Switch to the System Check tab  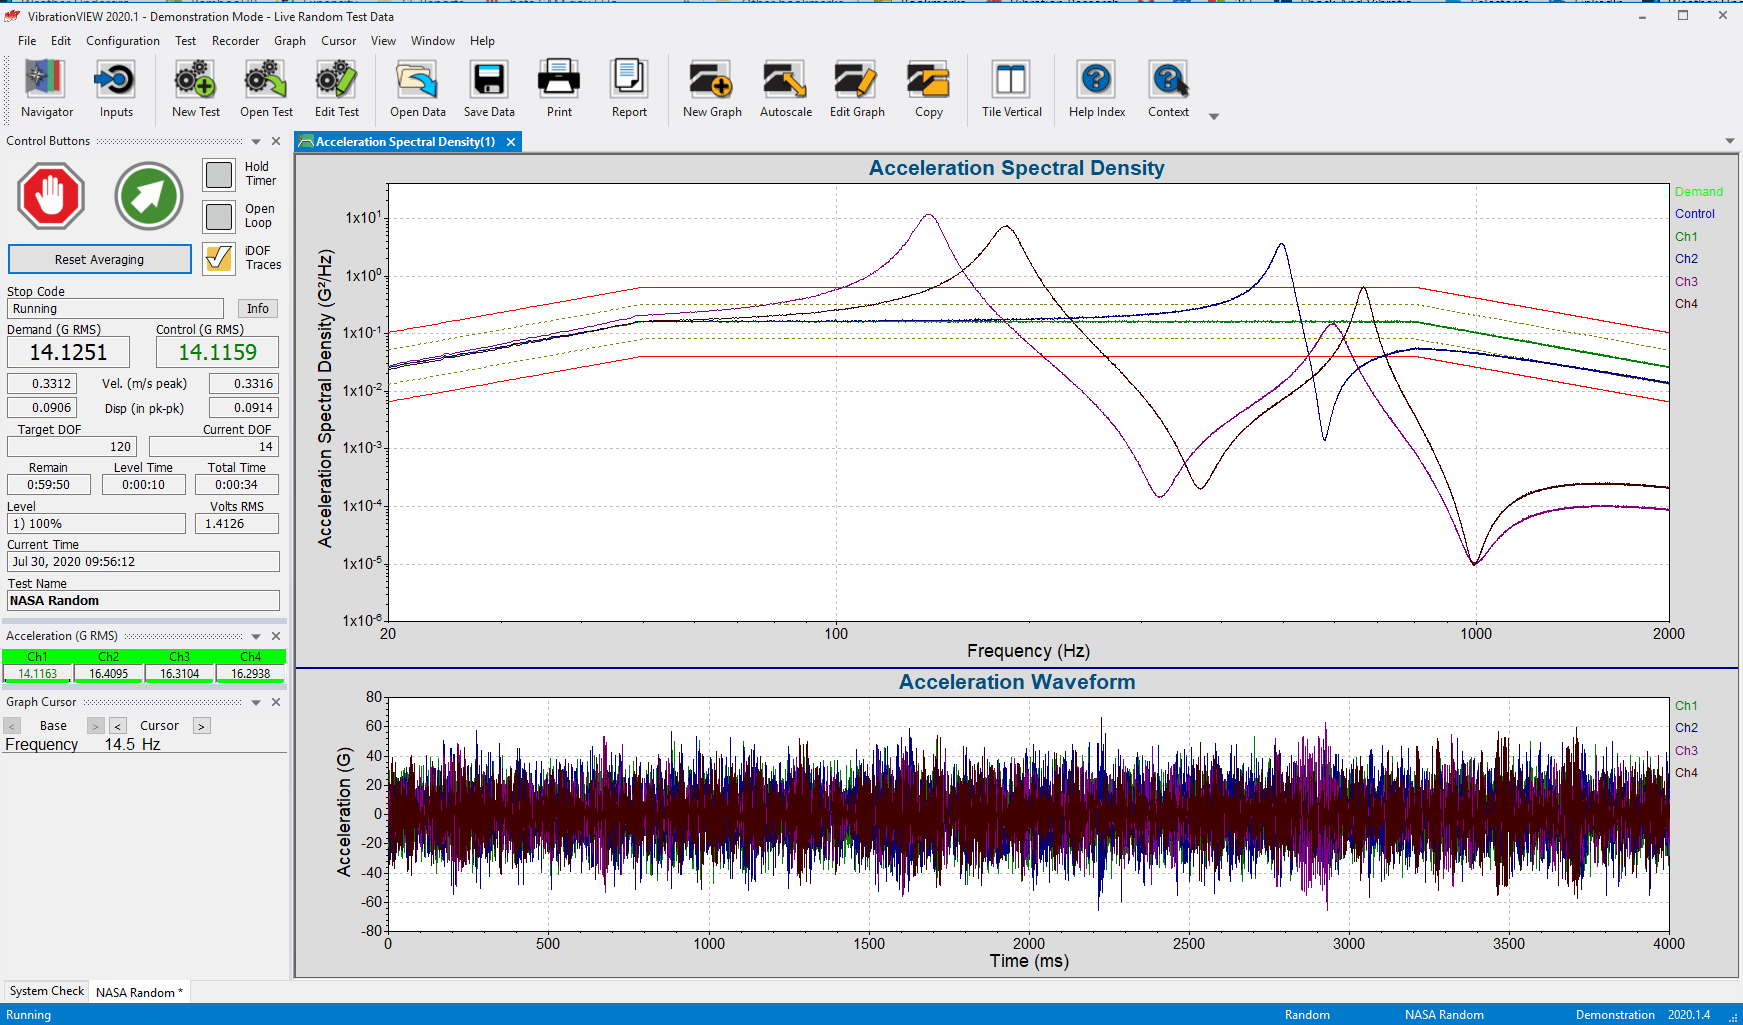45,991
